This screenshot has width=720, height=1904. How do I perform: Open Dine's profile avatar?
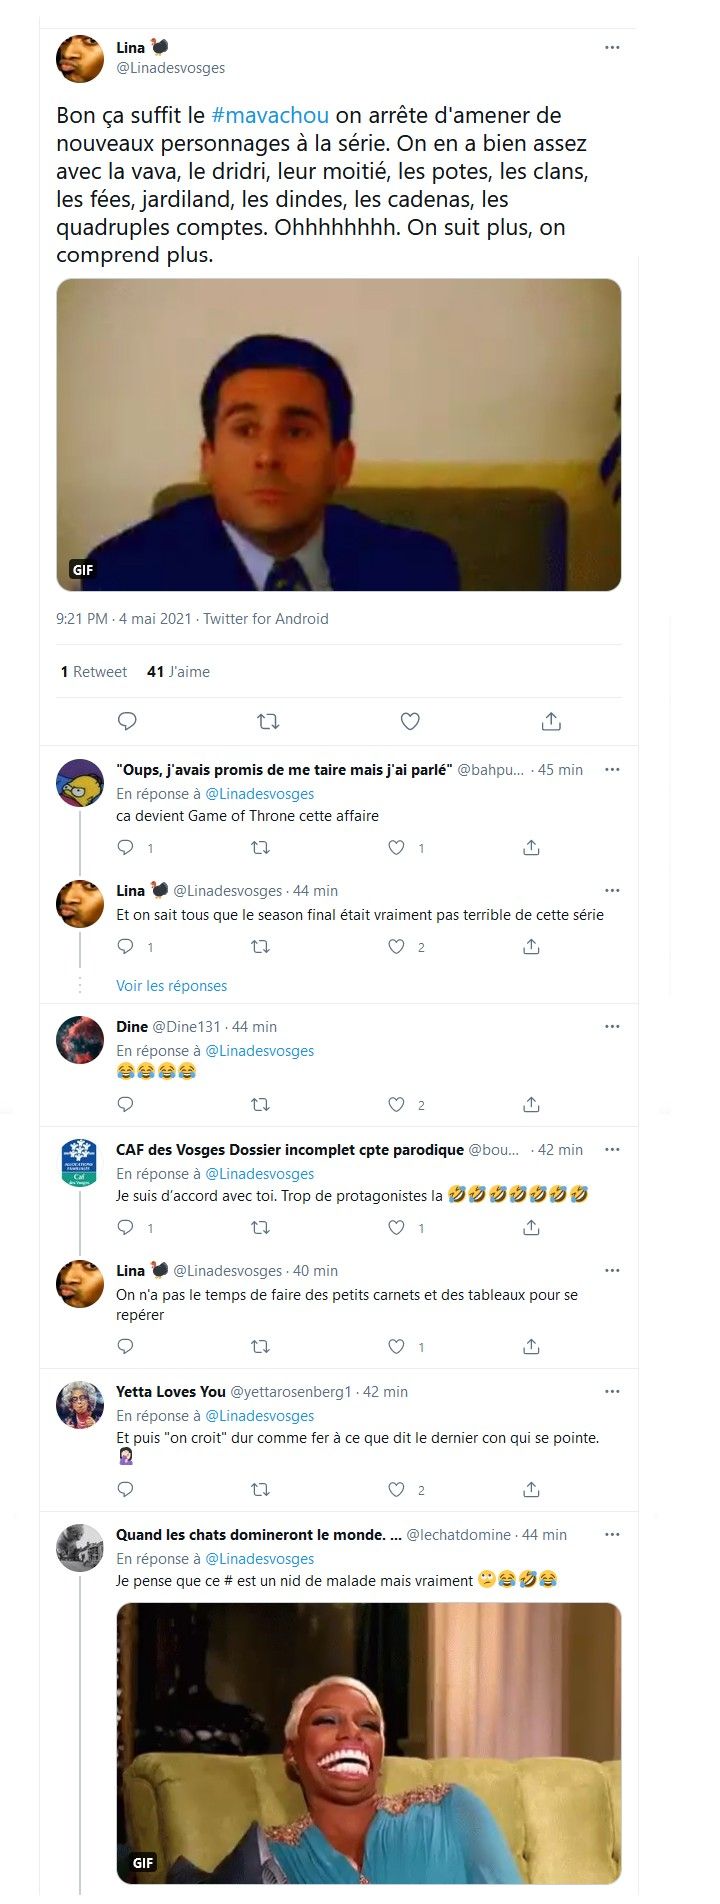point(80,1040)
